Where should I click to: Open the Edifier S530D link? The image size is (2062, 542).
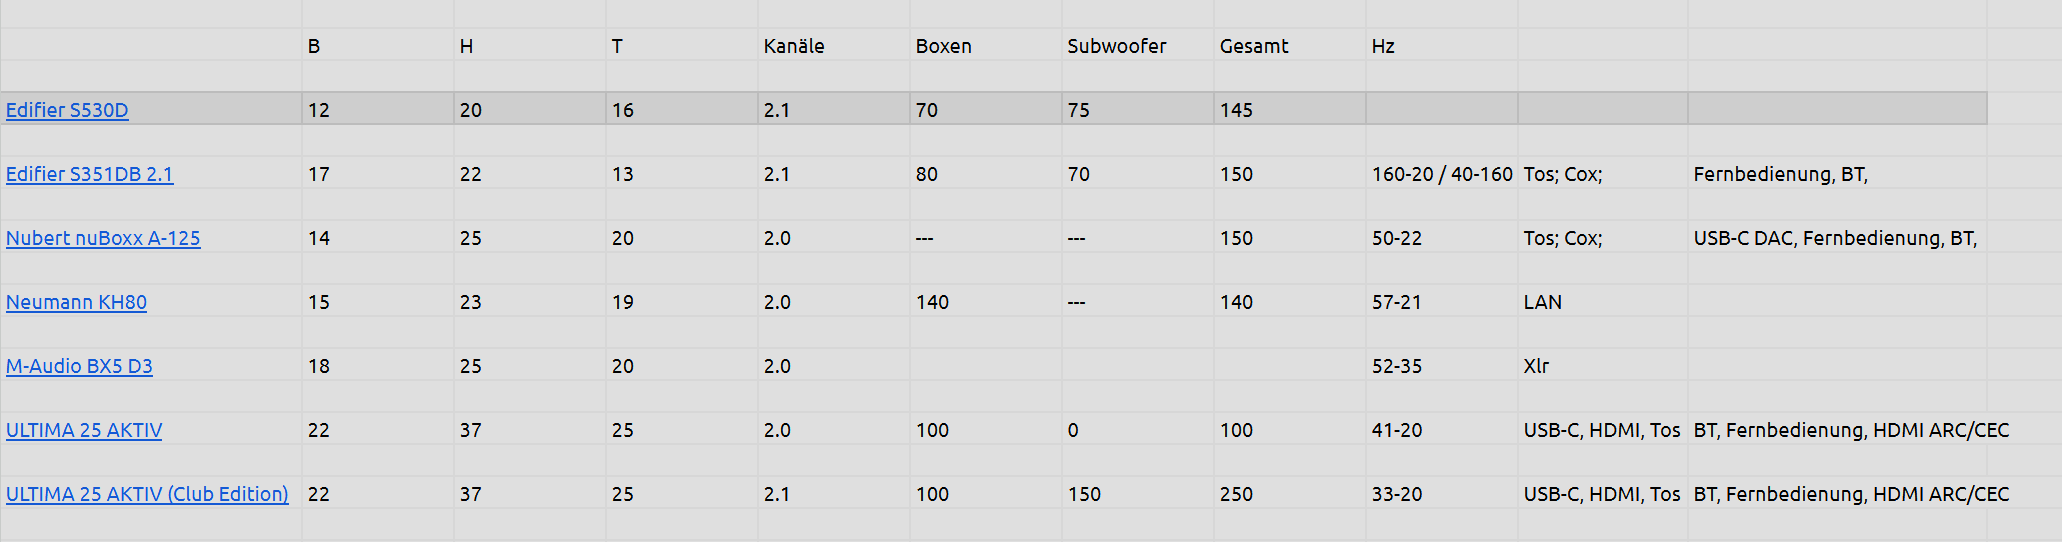pyautogui.click(x=67, y=110)
